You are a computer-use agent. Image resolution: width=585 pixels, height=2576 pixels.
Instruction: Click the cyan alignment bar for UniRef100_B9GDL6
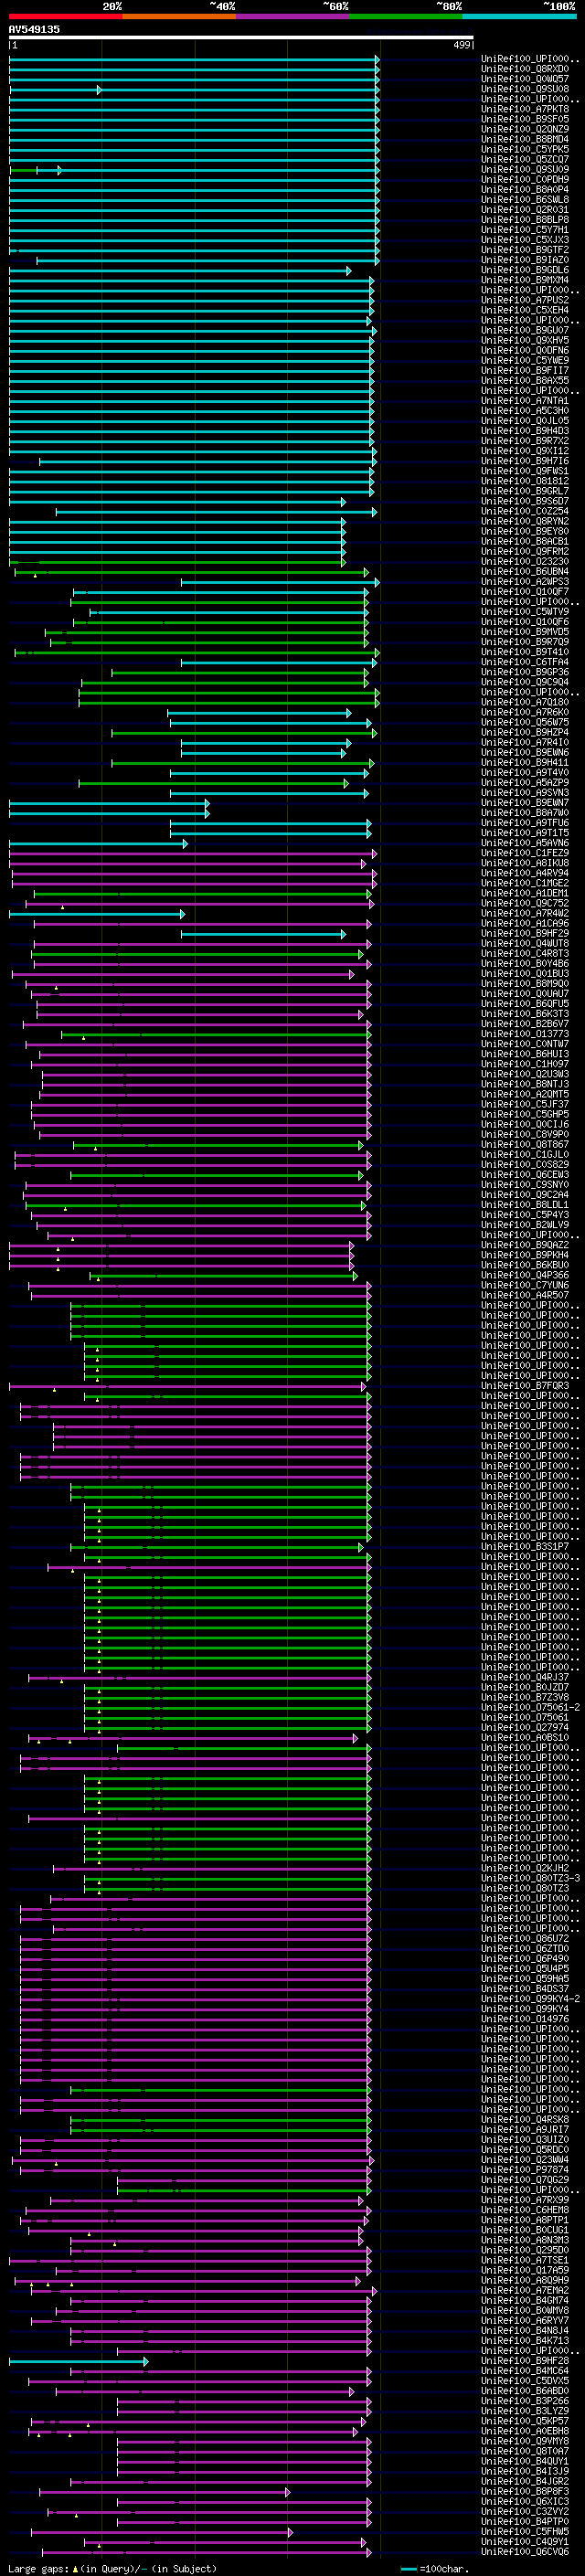180,270
